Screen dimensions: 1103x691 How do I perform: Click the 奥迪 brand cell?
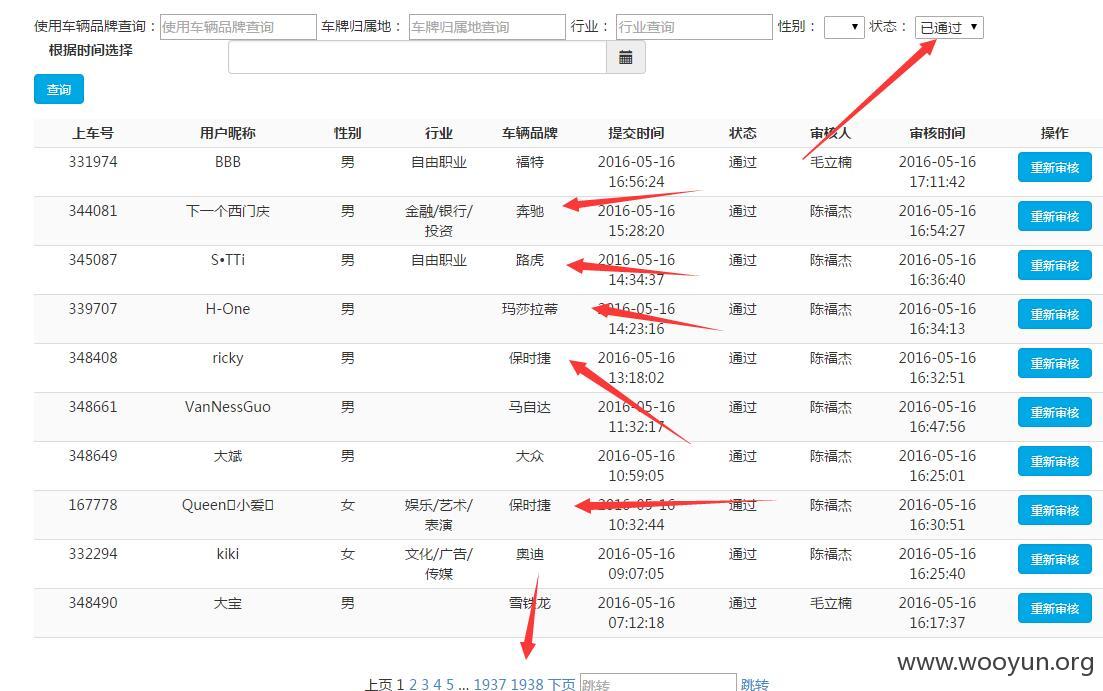(530, 554)
